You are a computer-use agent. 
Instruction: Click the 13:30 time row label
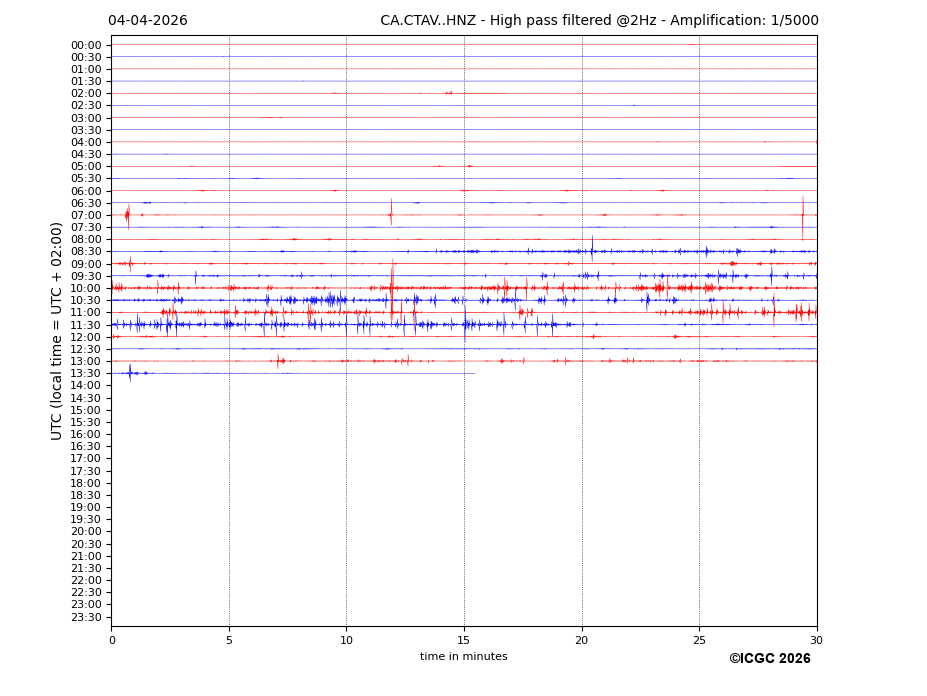(x=86, y=373)
